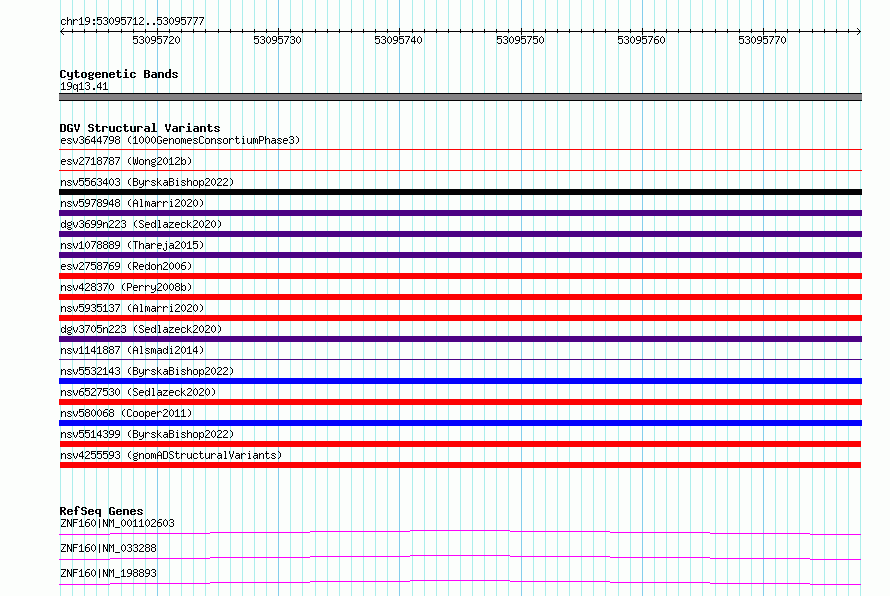Open transcript ZNF160|NM_033288
Image resolution: width=890 pixels, height=596 pixels.
pyautogui.click(x=108, y=548)
